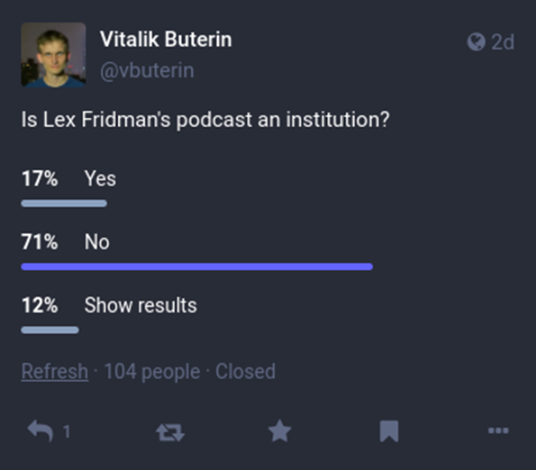Click the 2d timestamp
536x470 pixels.
coord(502,42)
